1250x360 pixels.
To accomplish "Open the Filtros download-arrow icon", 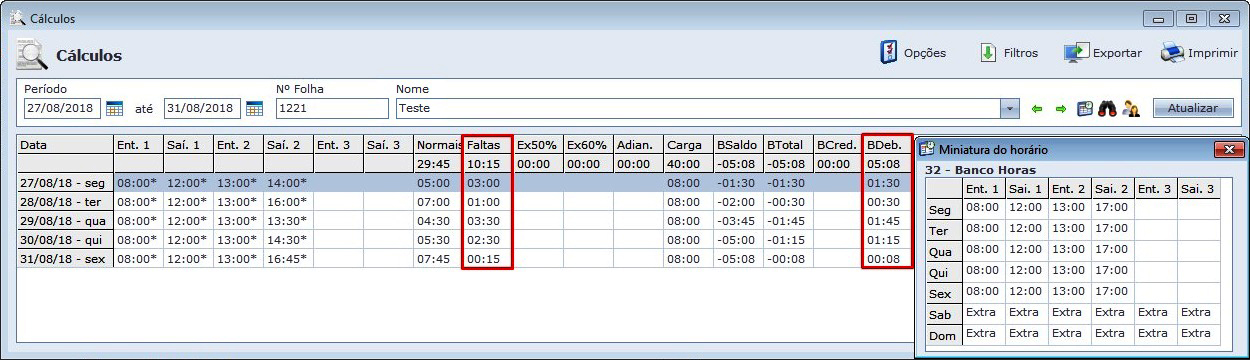I will pyautogui.click(x=988, y=53).
